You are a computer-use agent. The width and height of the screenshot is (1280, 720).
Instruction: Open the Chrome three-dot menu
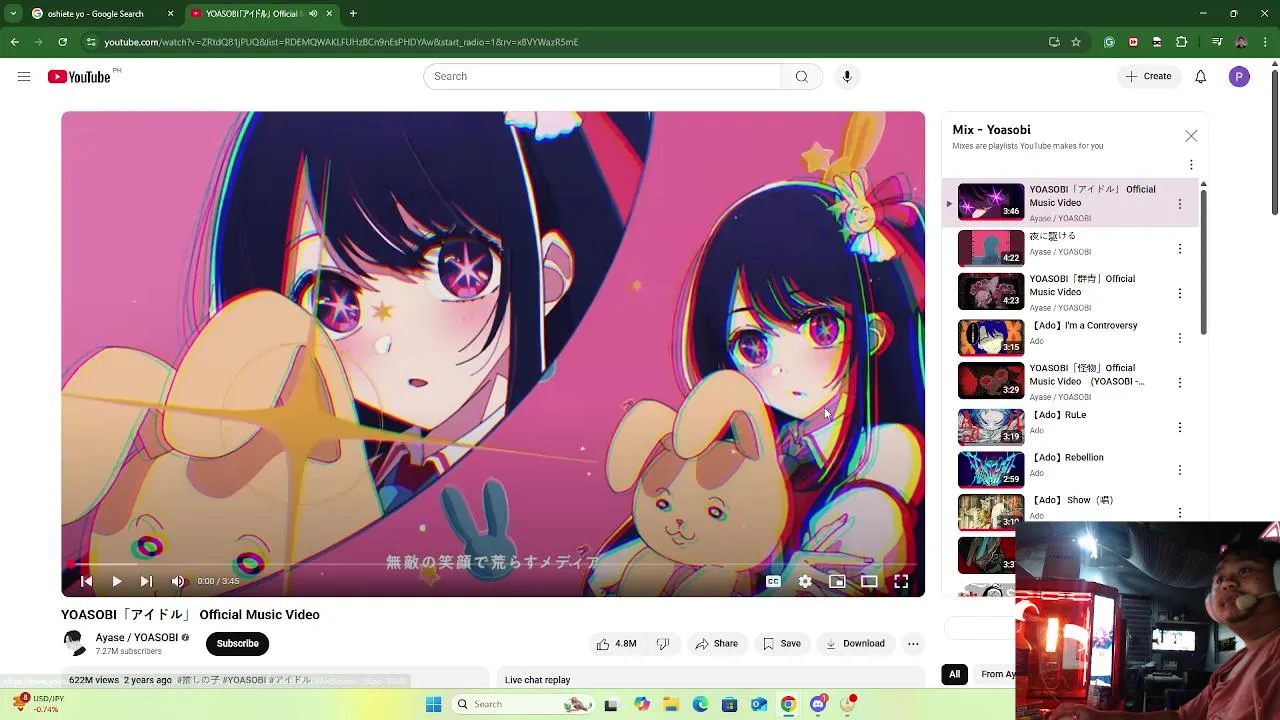(x=1265, y=42)
